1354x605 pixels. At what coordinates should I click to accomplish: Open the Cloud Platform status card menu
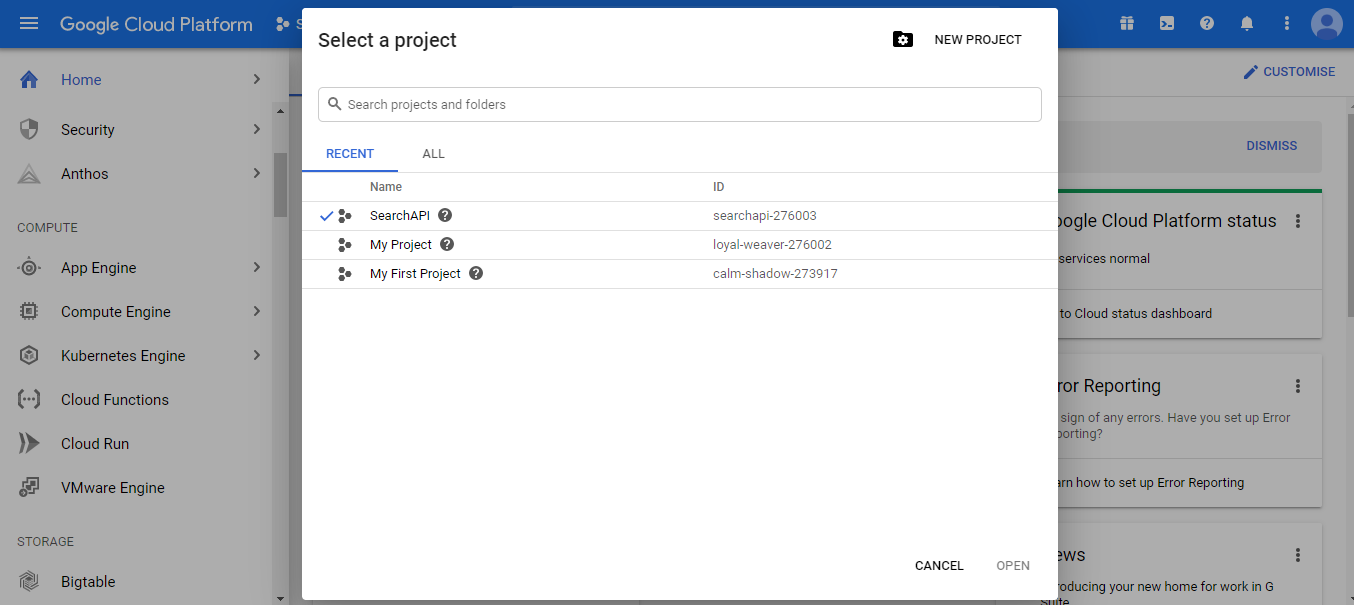(1298, 221)
